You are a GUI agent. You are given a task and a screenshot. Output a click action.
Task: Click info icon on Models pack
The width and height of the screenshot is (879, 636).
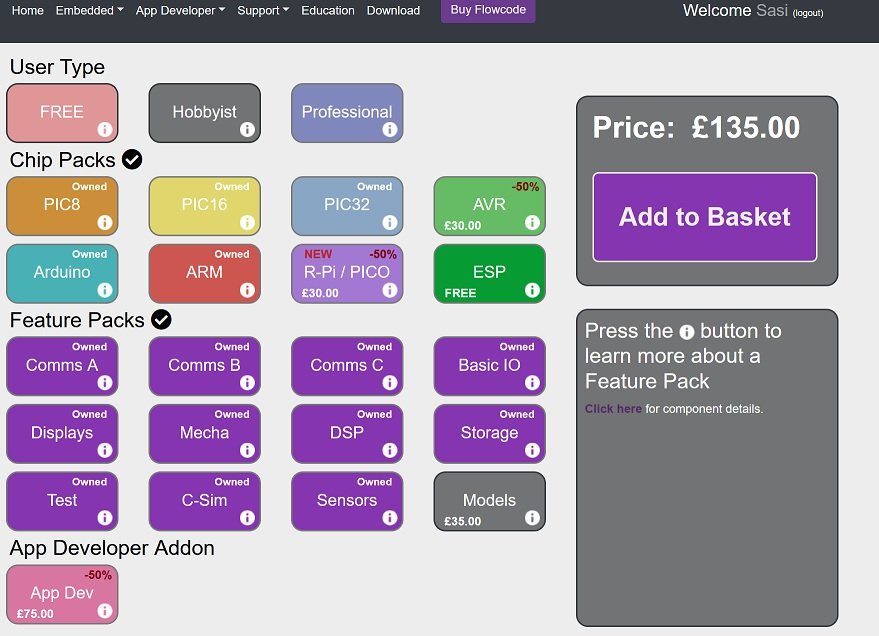coord(532,518)
